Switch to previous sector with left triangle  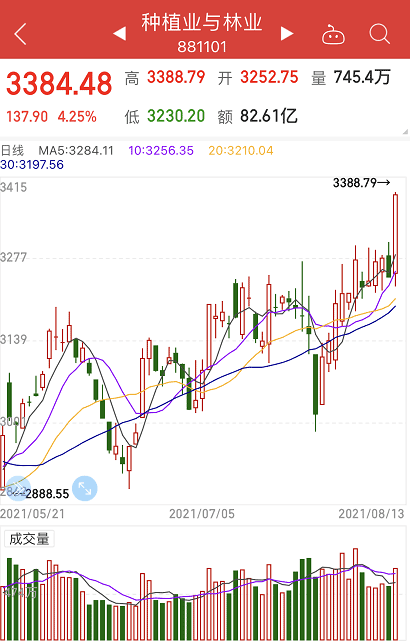(x=120, y=34)
